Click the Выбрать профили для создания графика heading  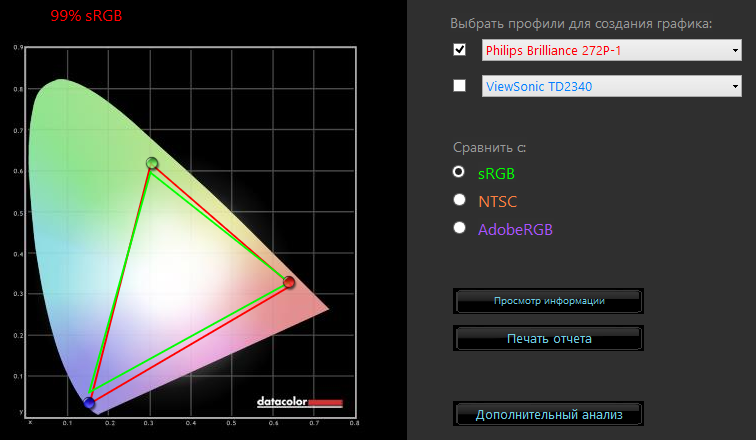[582, 24]
